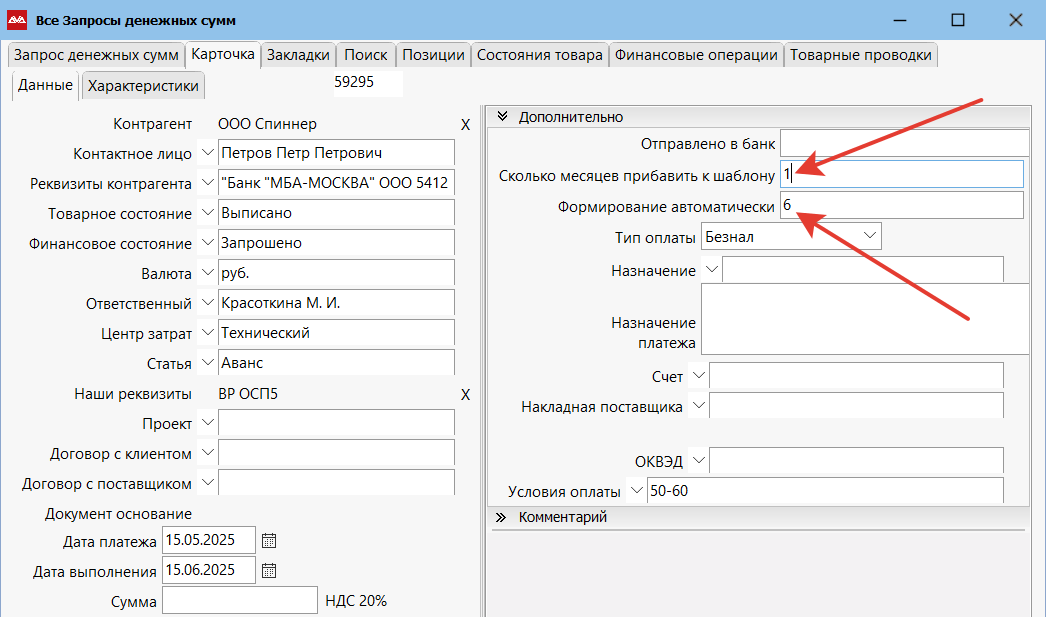Open Контактное лицо dropdown arrow
This screenshot has width=1046, height=617.
pos(207,153)
